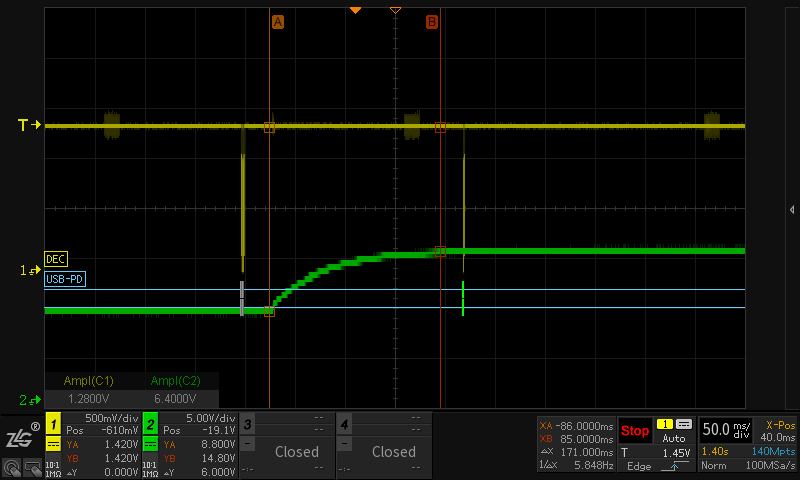Click the trigger level T arrow marker
This screenshot has height=480, width=800.
[x=29, y=125]
